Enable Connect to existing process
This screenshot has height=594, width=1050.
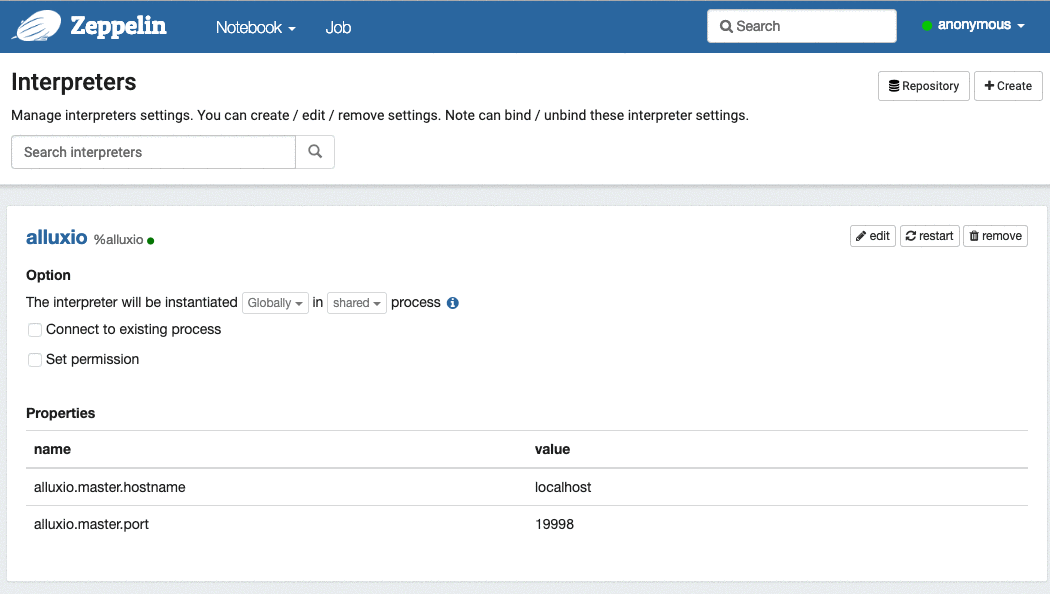pos(34,329)
